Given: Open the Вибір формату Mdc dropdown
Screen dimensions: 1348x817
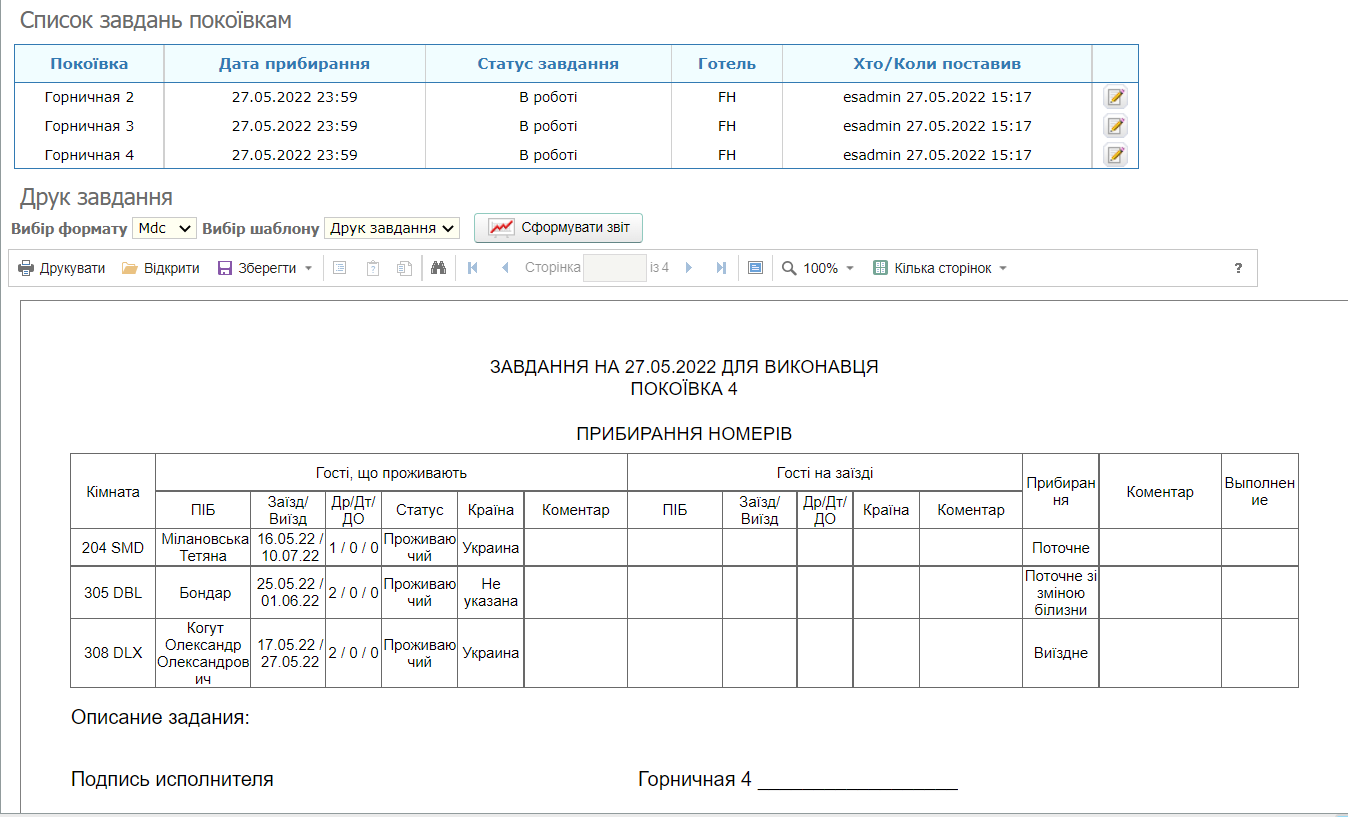Looking at the screenshot, I should point(165,228).
